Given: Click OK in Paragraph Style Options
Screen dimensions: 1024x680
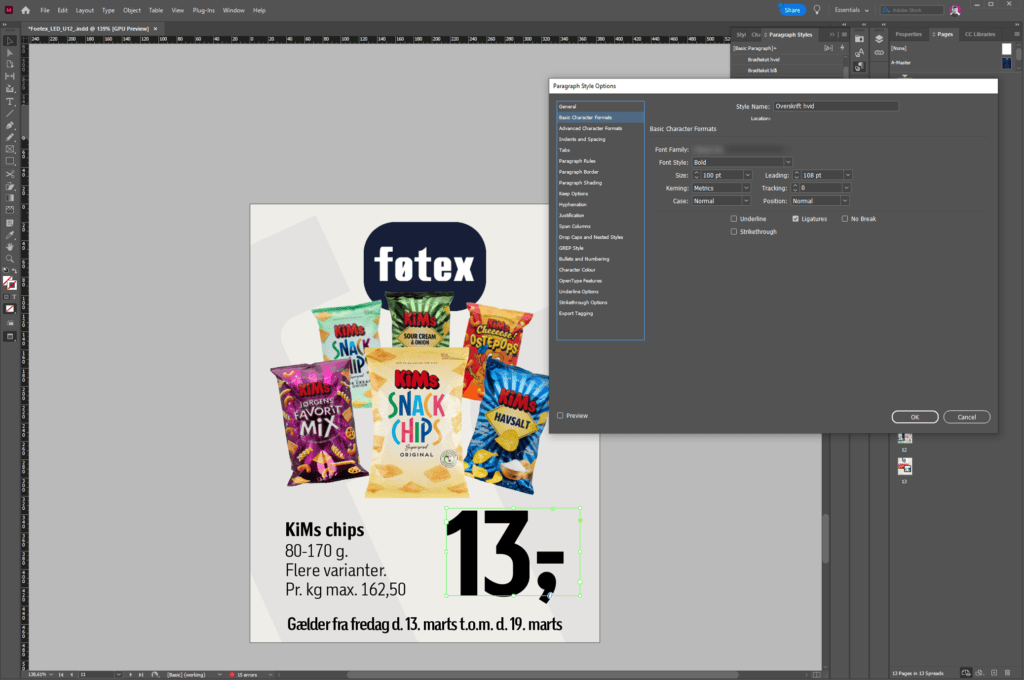Looking at the screenshot, I should (x=915, y=417).
